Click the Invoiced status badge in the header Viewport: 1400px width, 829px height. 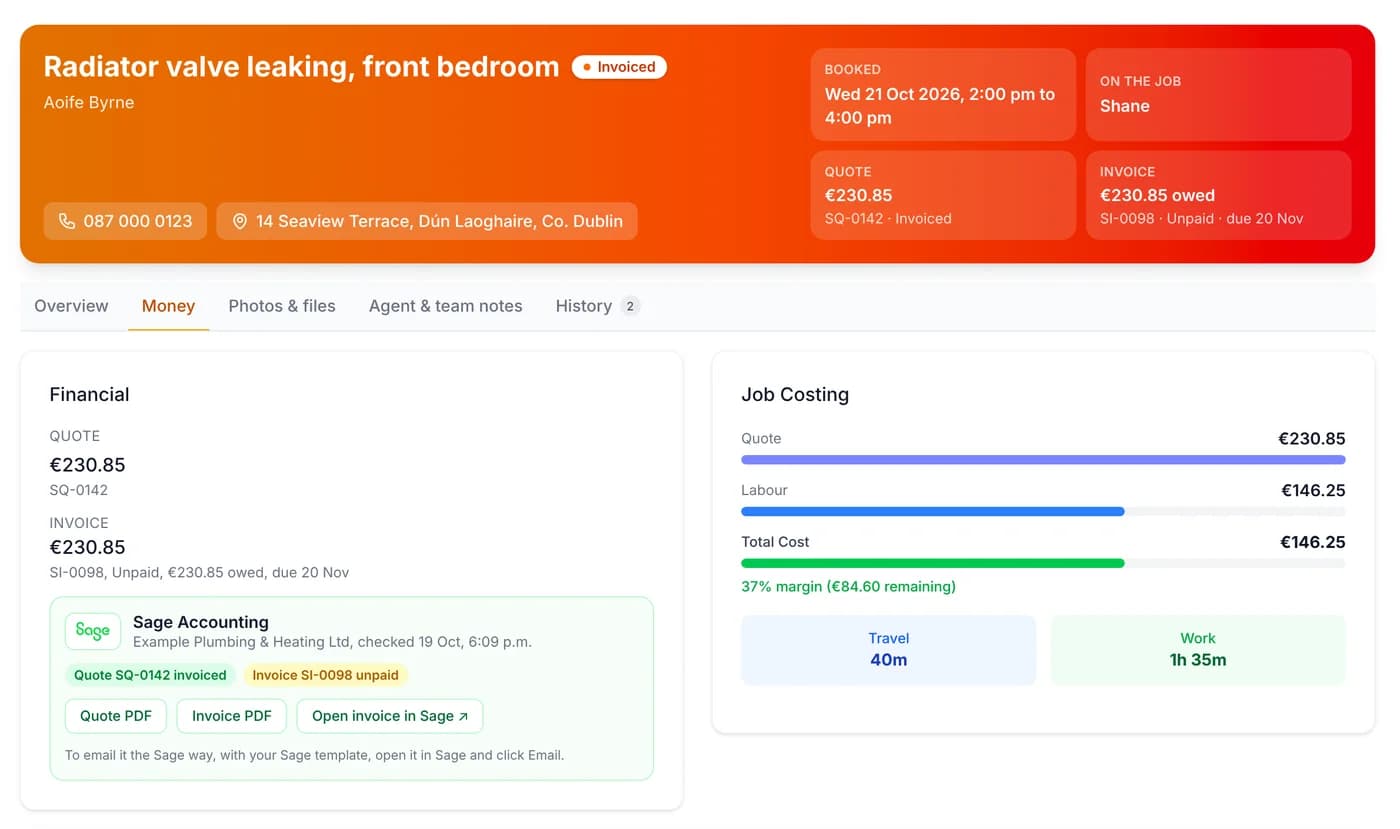619,67
